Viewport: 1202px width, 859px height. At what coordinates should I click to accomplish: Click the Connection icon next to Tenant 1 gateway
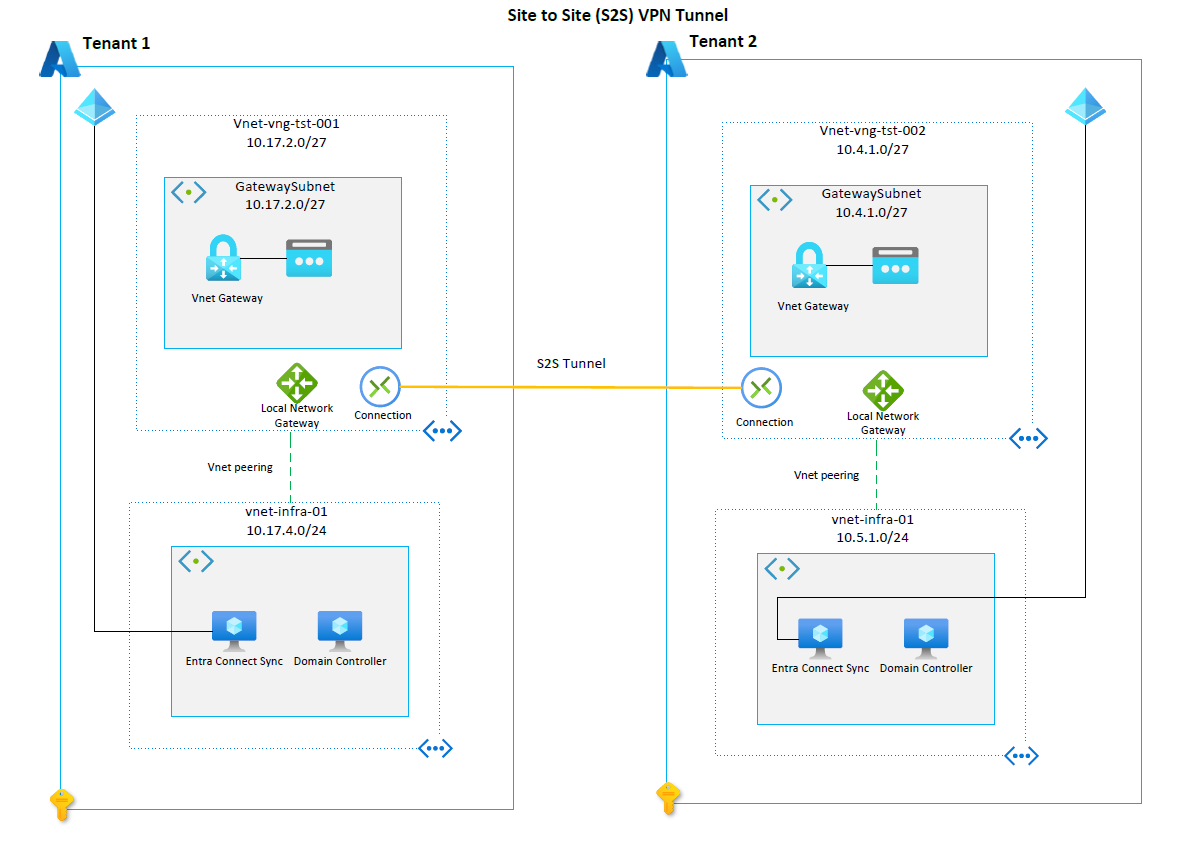[x=380, y=385]
